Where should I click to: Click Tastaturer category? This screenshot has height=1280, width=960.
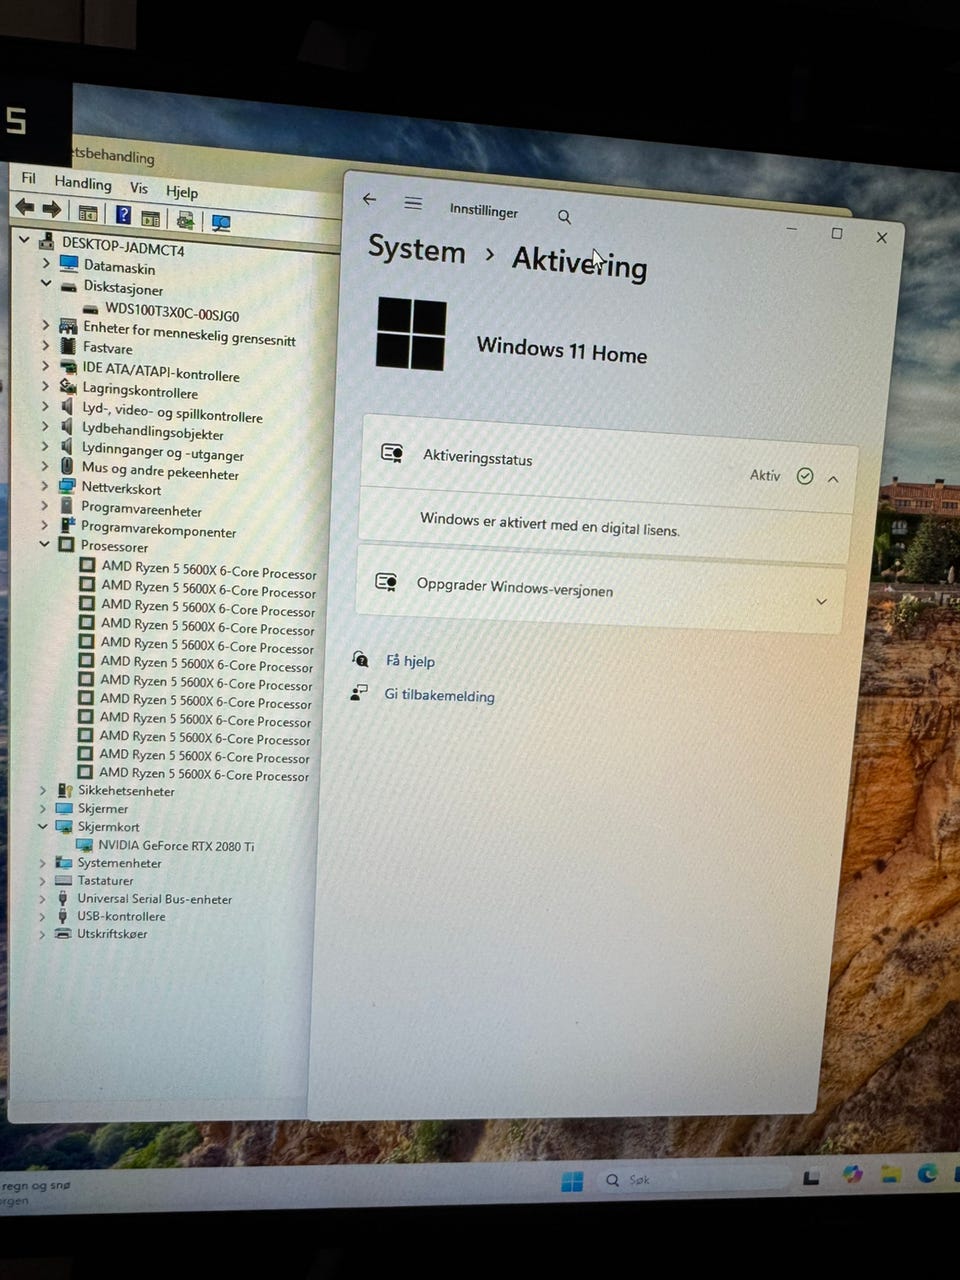point(105,881)
